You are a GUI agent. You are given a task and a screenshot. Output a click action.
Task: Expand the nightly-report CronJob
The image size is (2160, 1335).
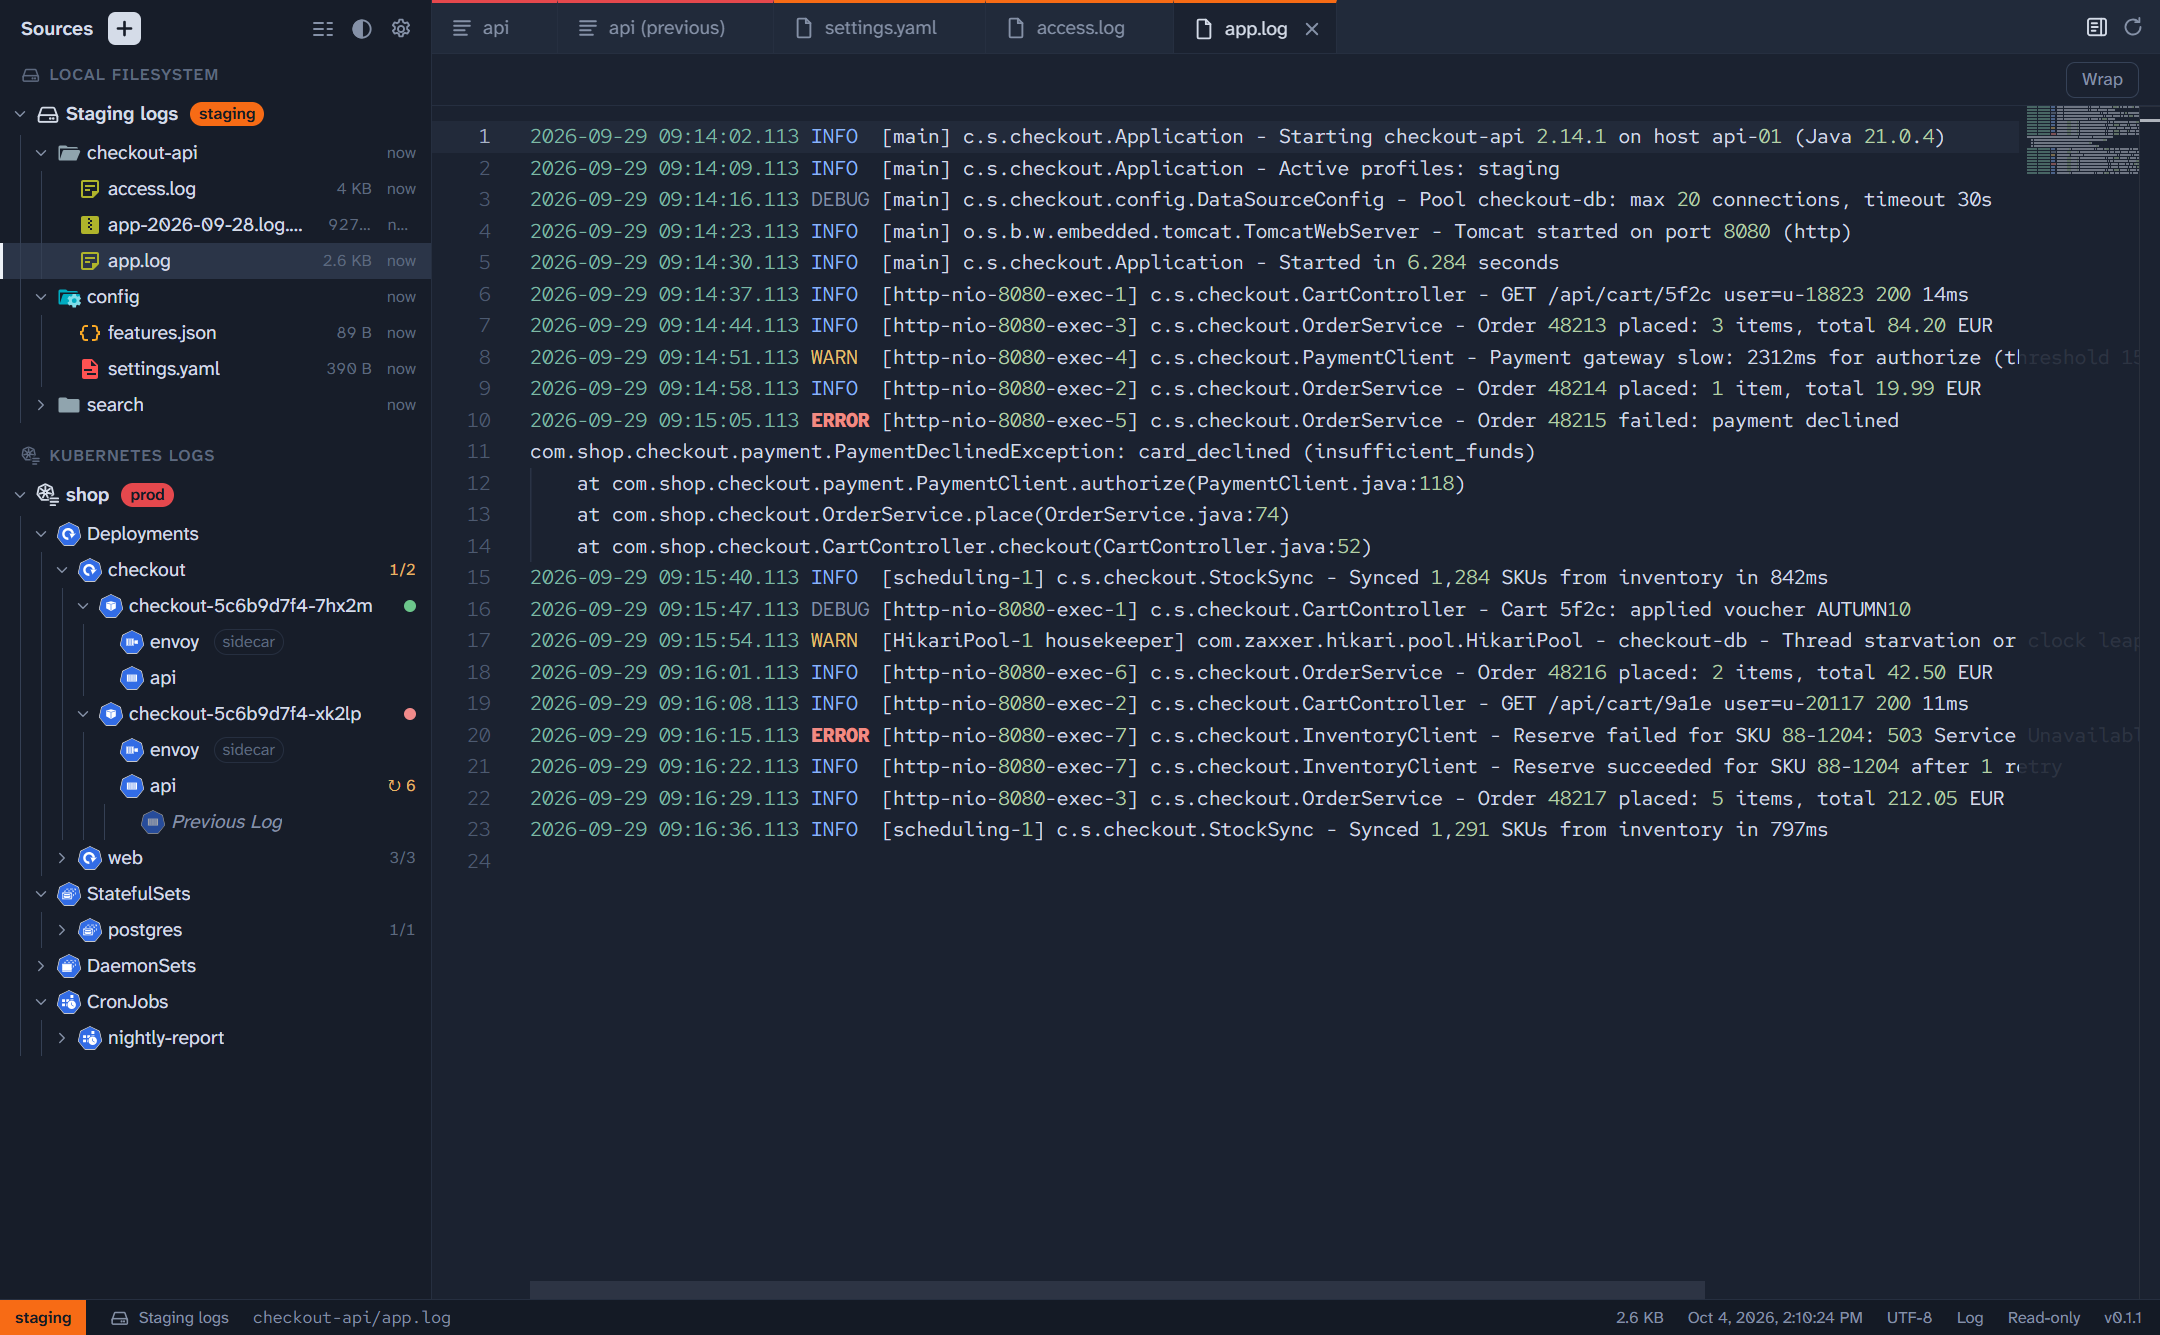(x=62, y=1038)
